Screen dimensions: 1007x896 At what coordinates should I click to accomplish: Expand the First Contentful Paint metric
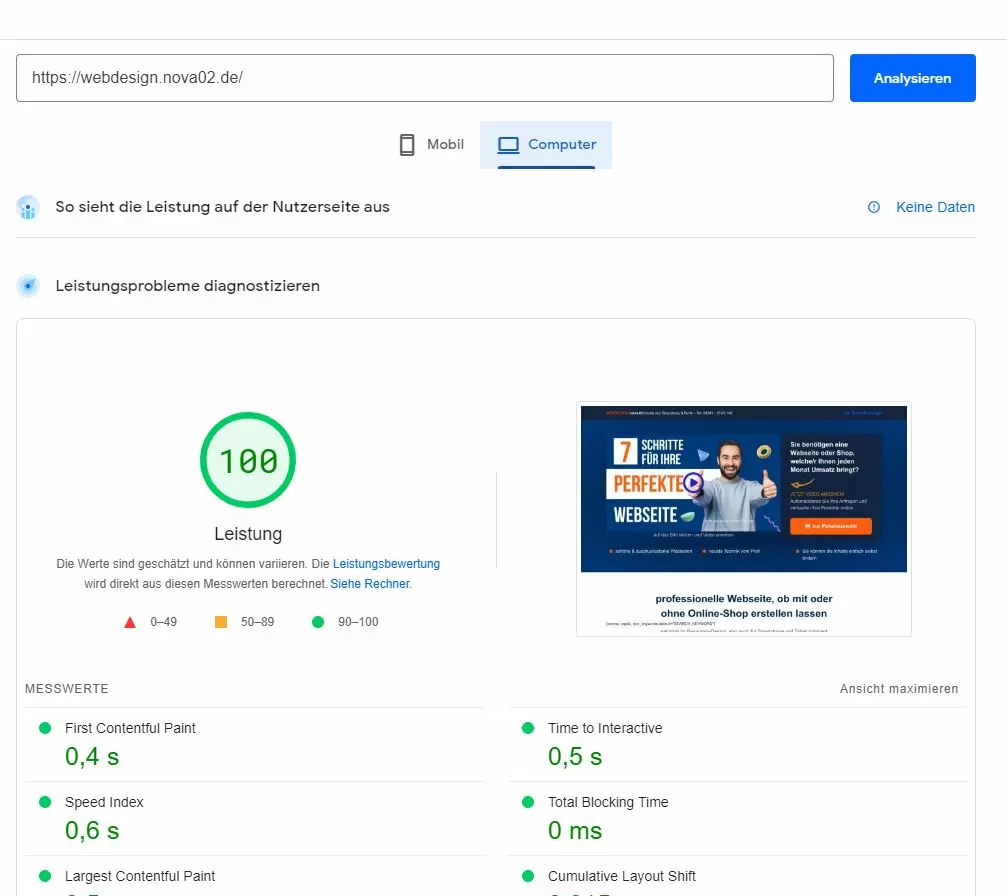(x=130, y=728)
